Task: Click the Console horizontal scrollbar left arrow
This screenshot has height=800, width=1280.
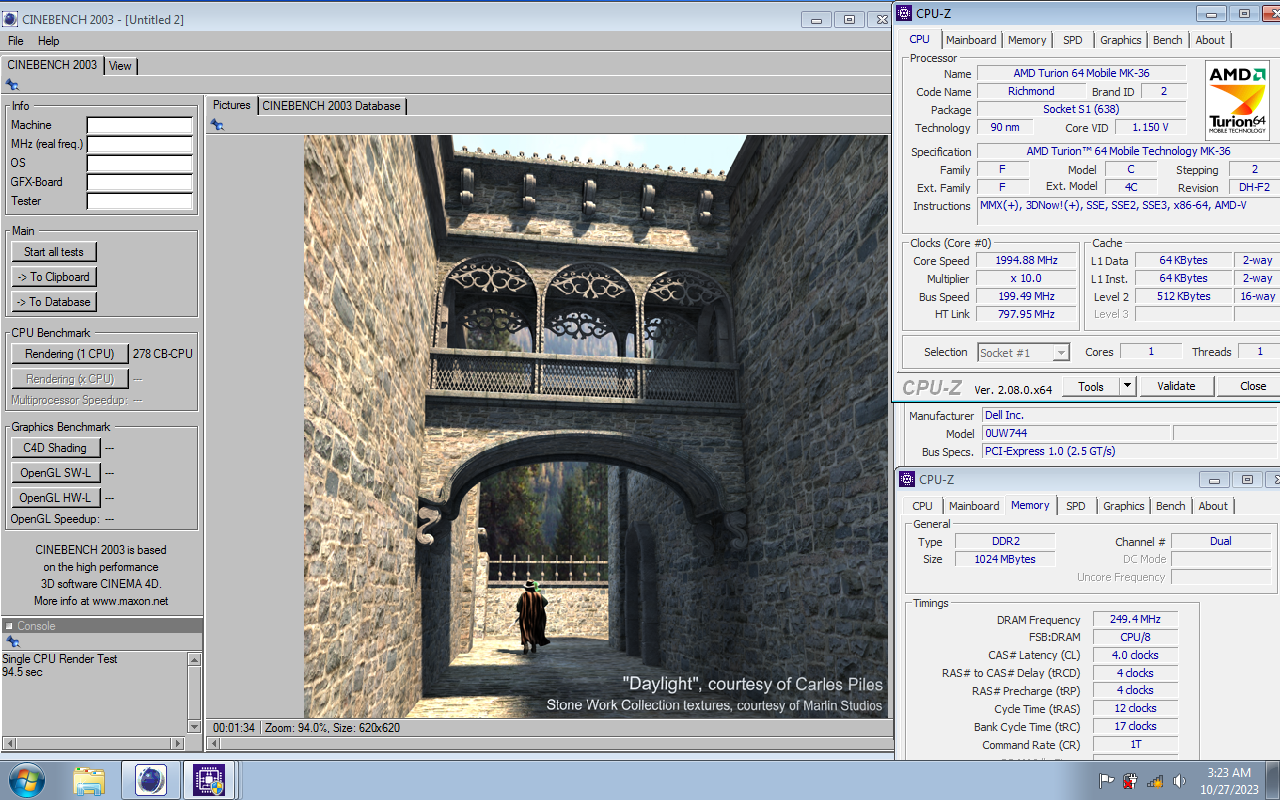Action: coord(9,743)
